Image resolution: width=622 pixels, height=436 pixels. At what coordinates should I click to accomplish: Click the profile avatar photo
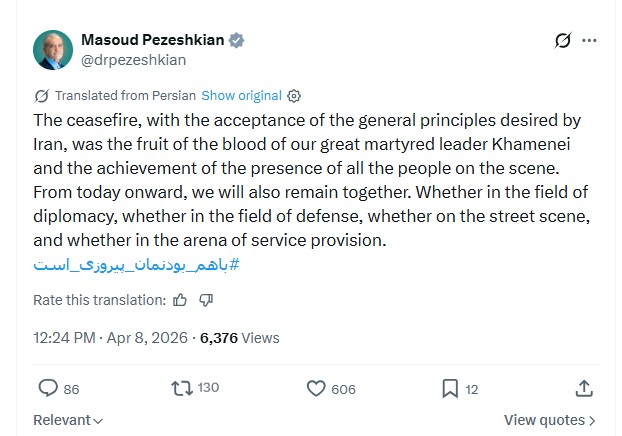(x=53, y=50)
